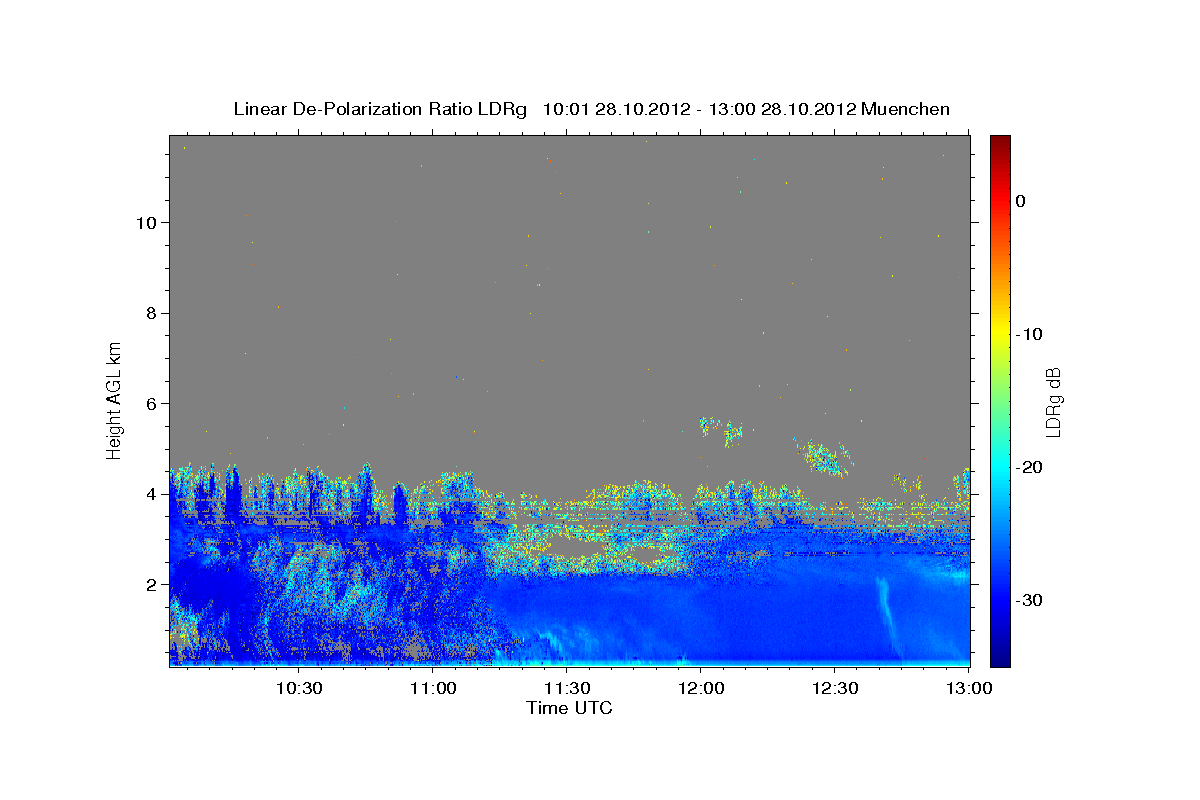Image resolution: width=1200 pixels, height=800 pixels.
Task: Click the height tick label 4
Action: (150, 494)
